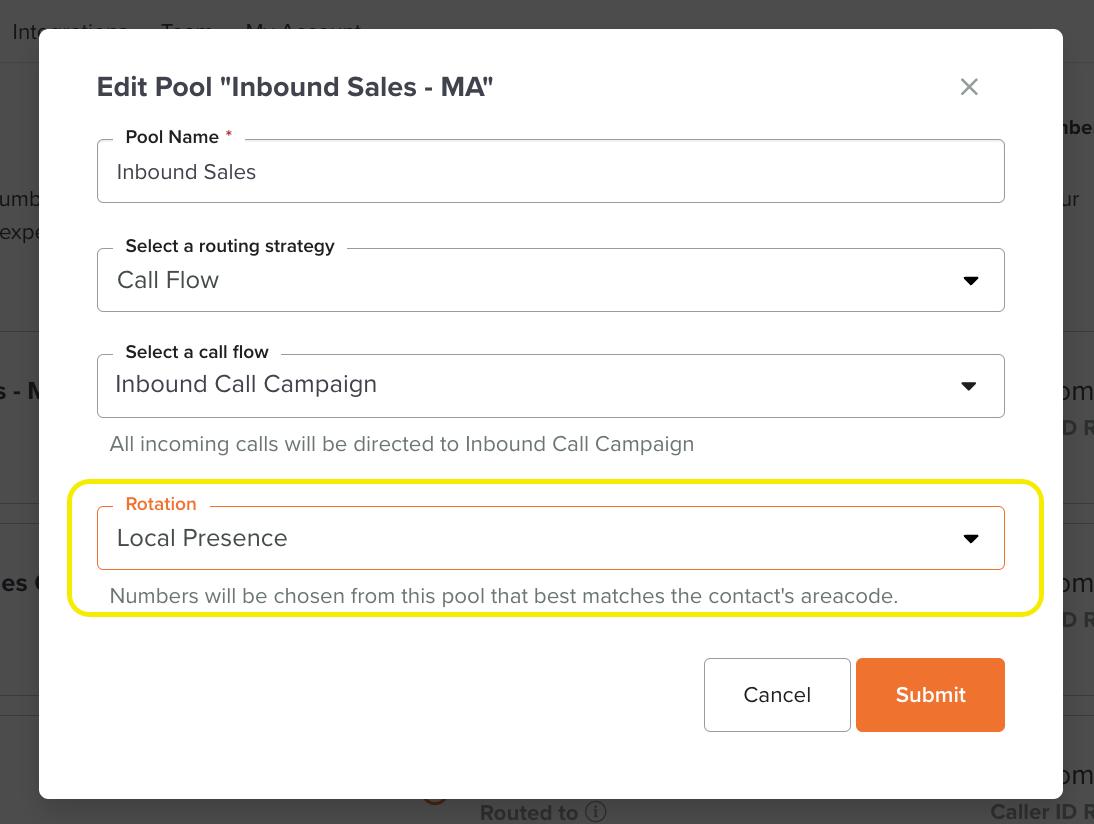Click the Pool Name input field
The width and height of the screenshot is (1094, 824).
(x=550, y=172)
